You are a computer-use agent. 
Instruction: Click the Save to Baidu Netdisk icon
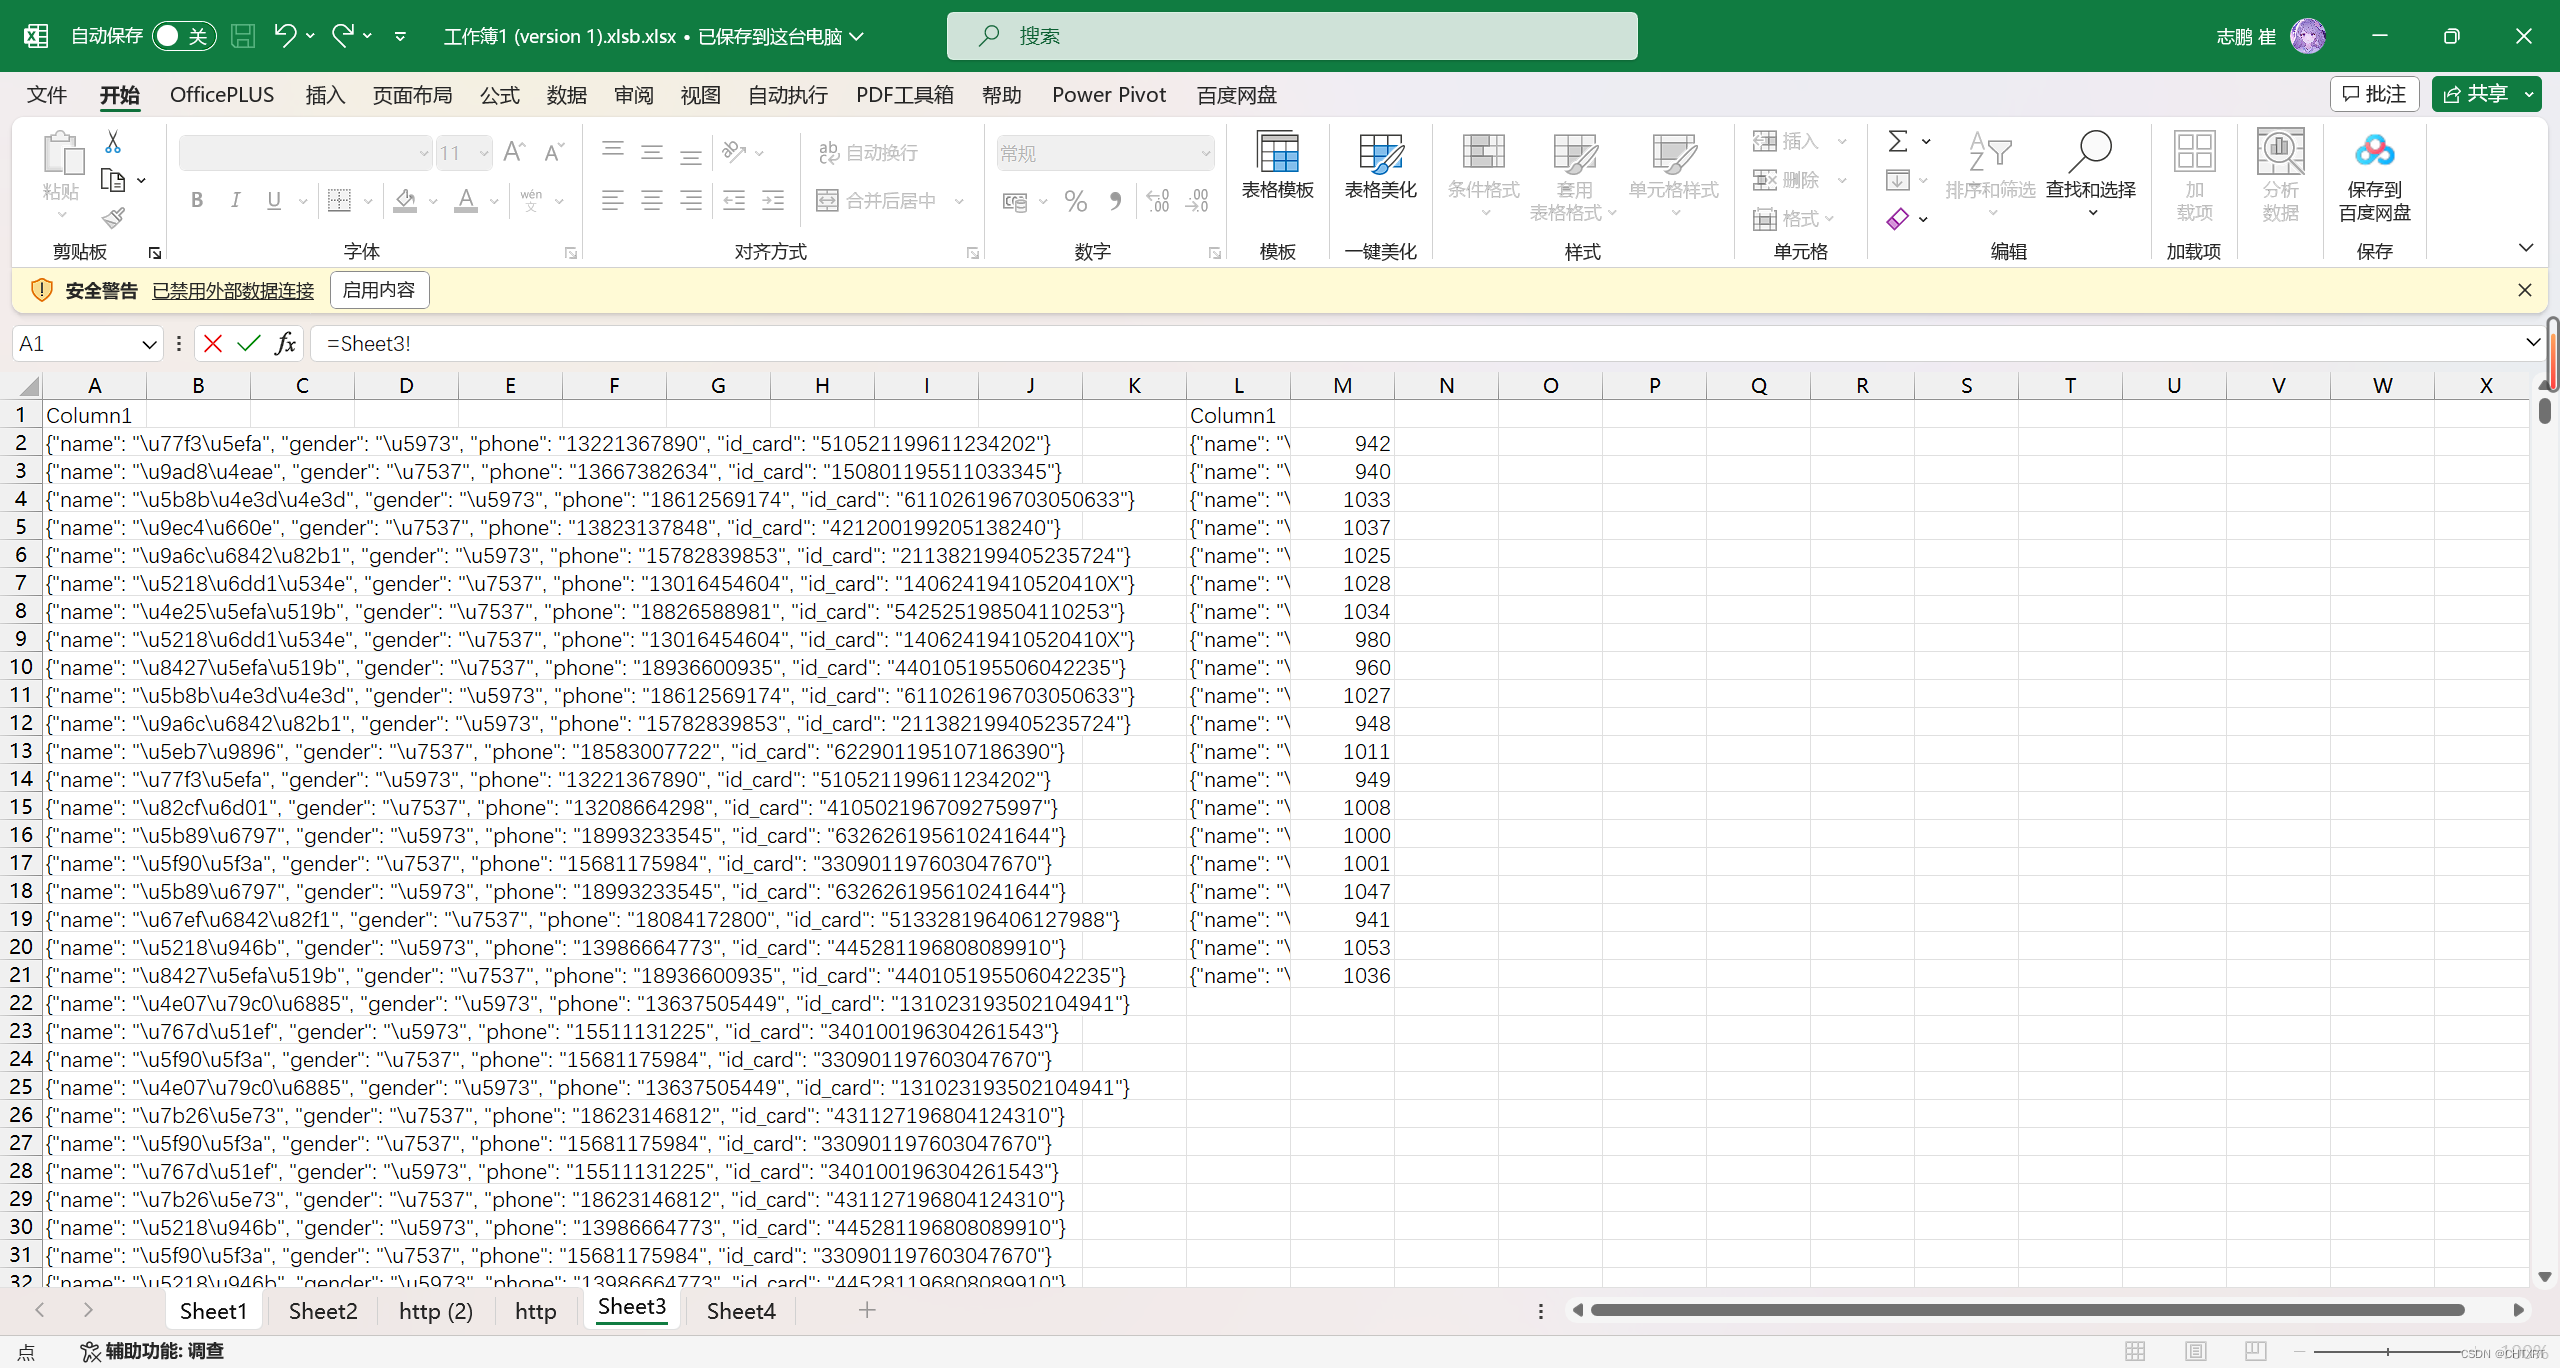2374,152
